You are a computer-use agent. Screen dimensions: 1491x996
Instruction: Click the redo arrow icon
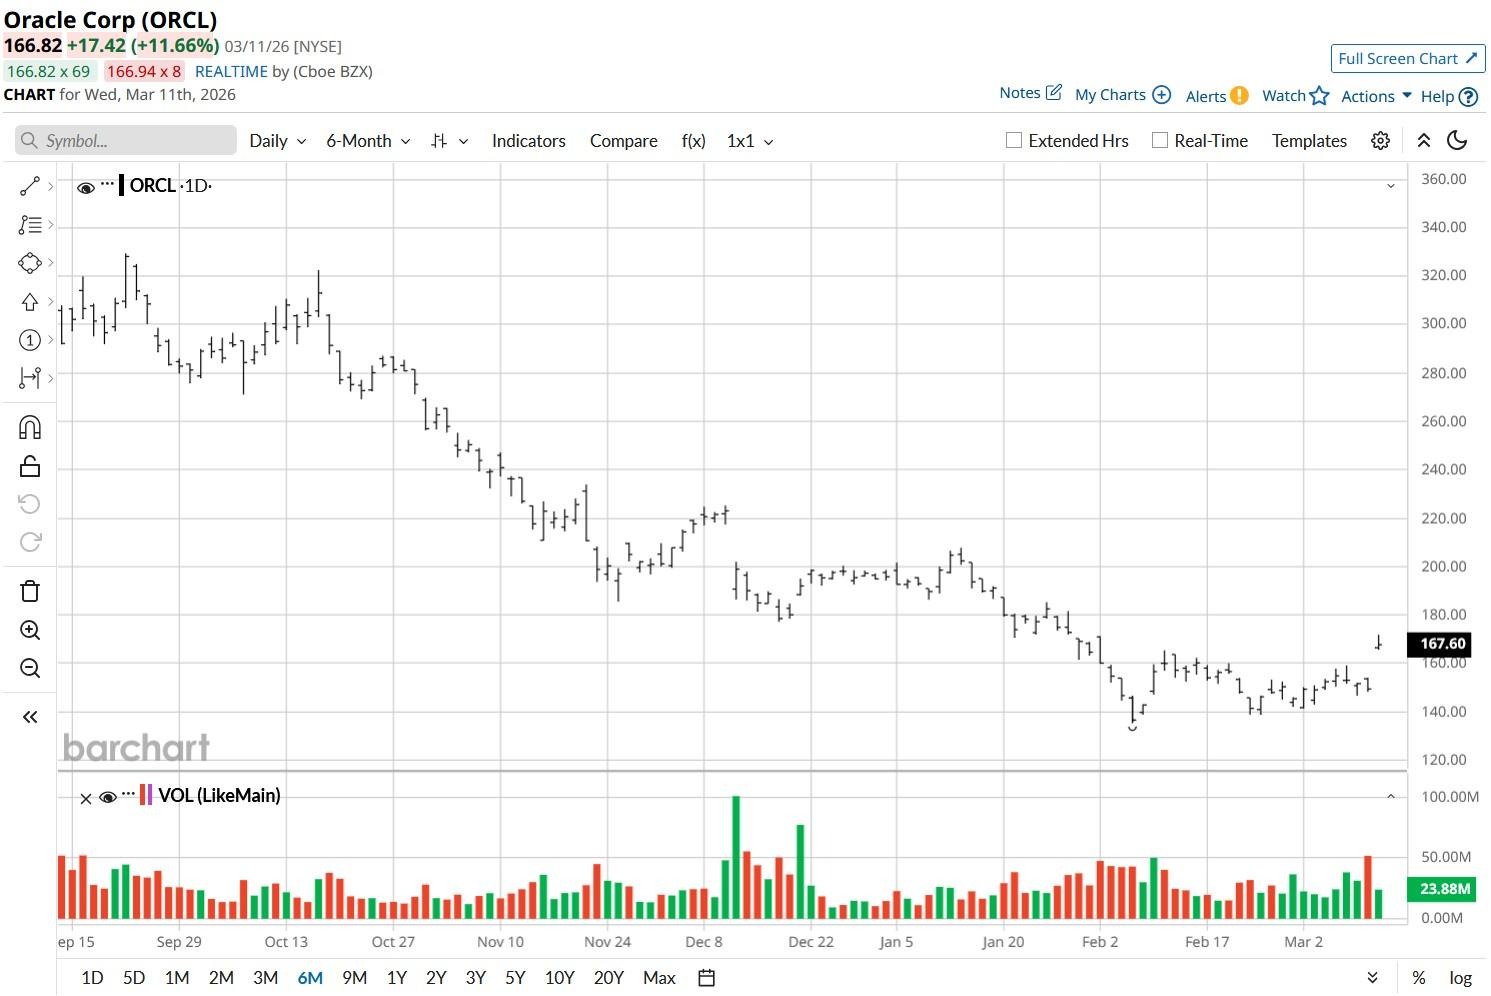pyautogui.click(x=30, y=542)
